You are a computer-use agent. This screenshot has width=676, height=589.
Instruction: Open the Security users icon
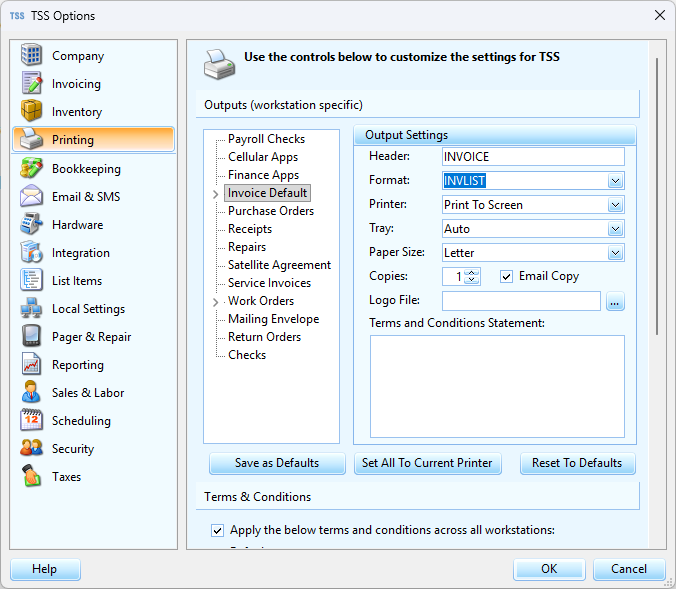[x=32, y=449]
